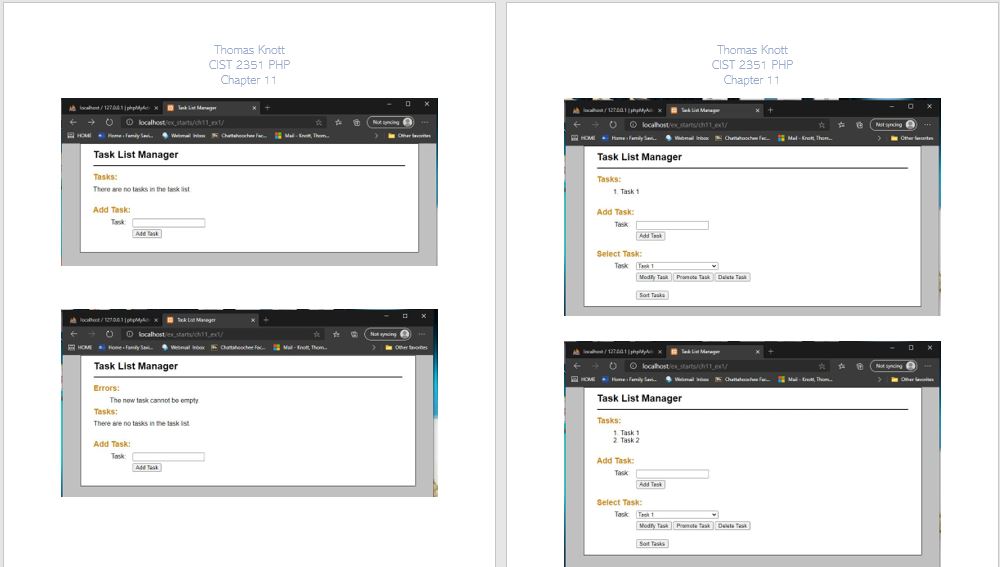Open the Chattahoochee Tec bookmark in the Errors screenshot
Viewport: 1000px width, 567px height.
239,348
